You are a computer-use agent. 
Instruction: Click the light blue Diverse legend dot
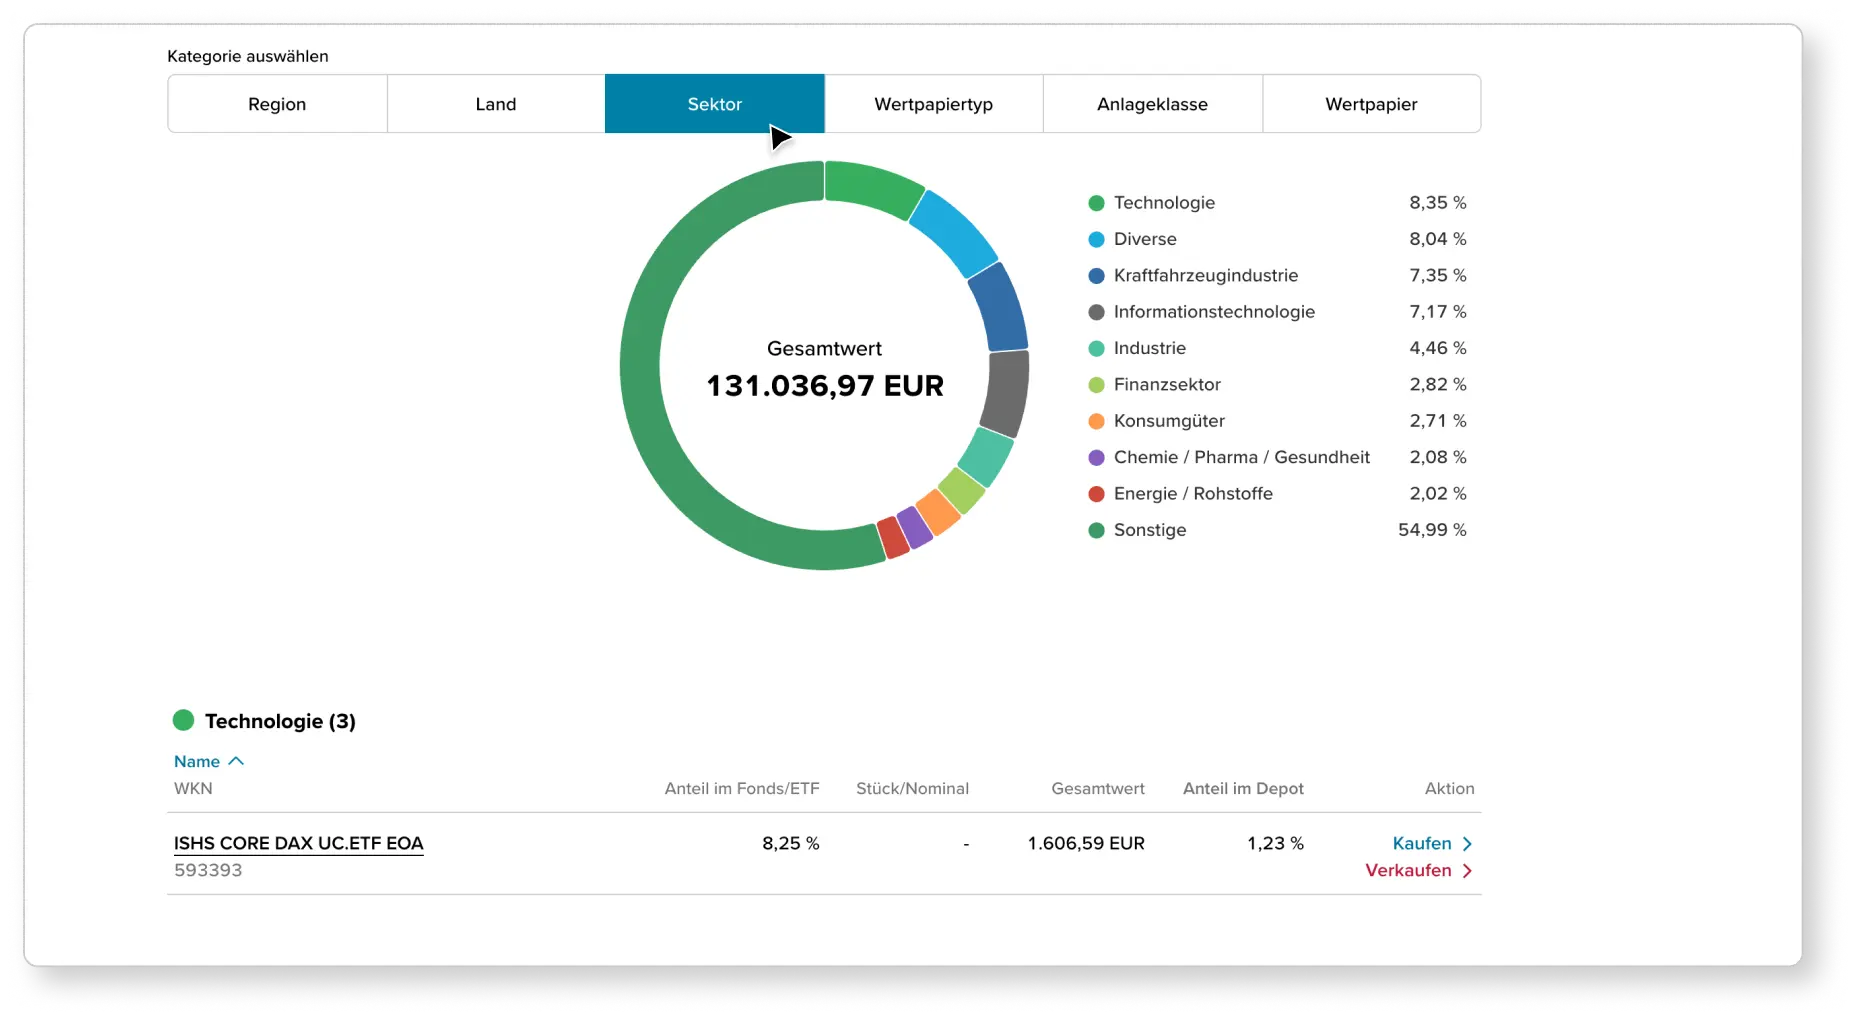click(1096, 239)
